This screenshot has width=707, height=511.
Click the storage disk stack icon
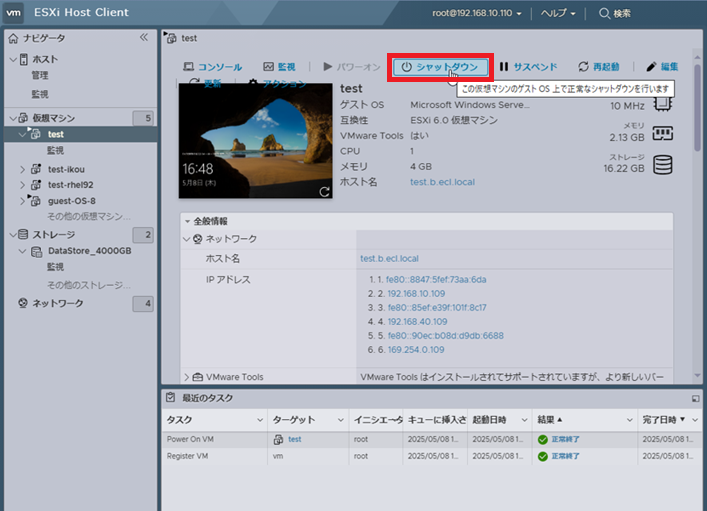[x=663, y=165]
